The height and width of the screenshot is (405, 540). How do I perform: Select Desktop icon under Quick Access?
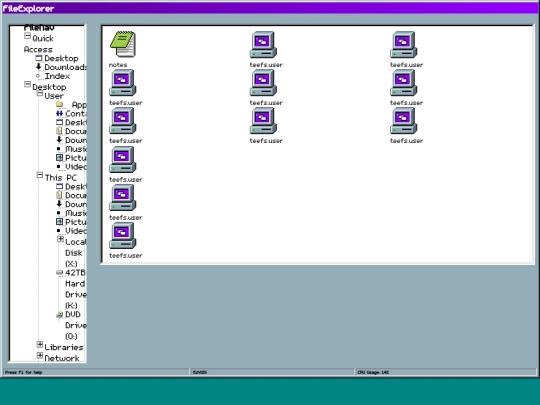[x=39, y=58]
